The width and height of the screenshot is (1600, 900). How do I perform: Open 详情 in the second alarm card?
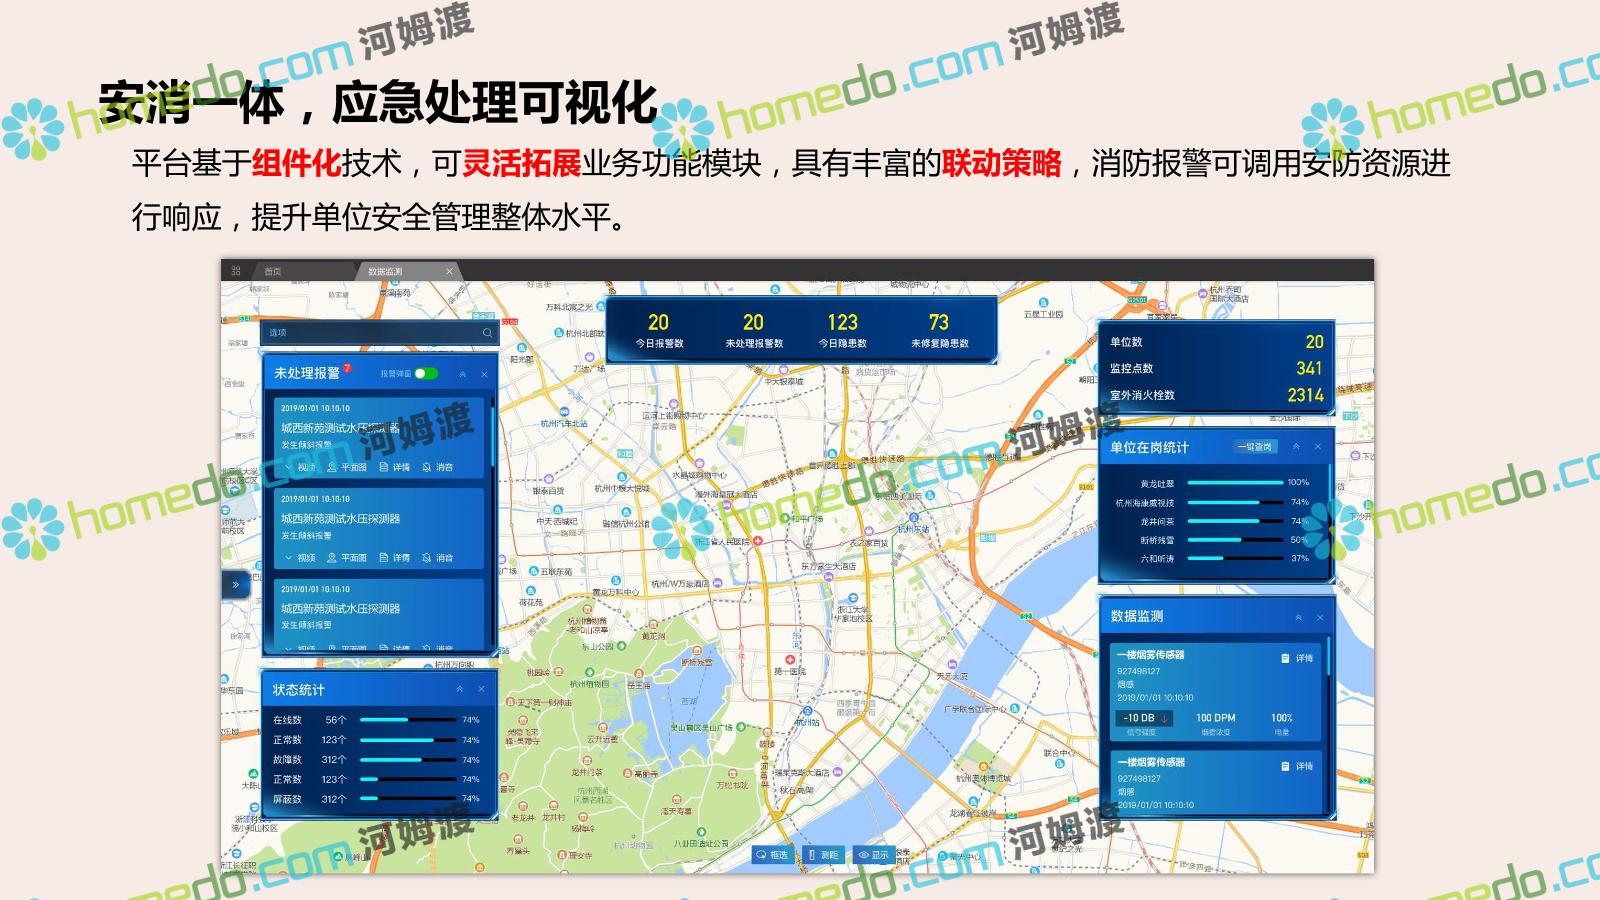394,558
